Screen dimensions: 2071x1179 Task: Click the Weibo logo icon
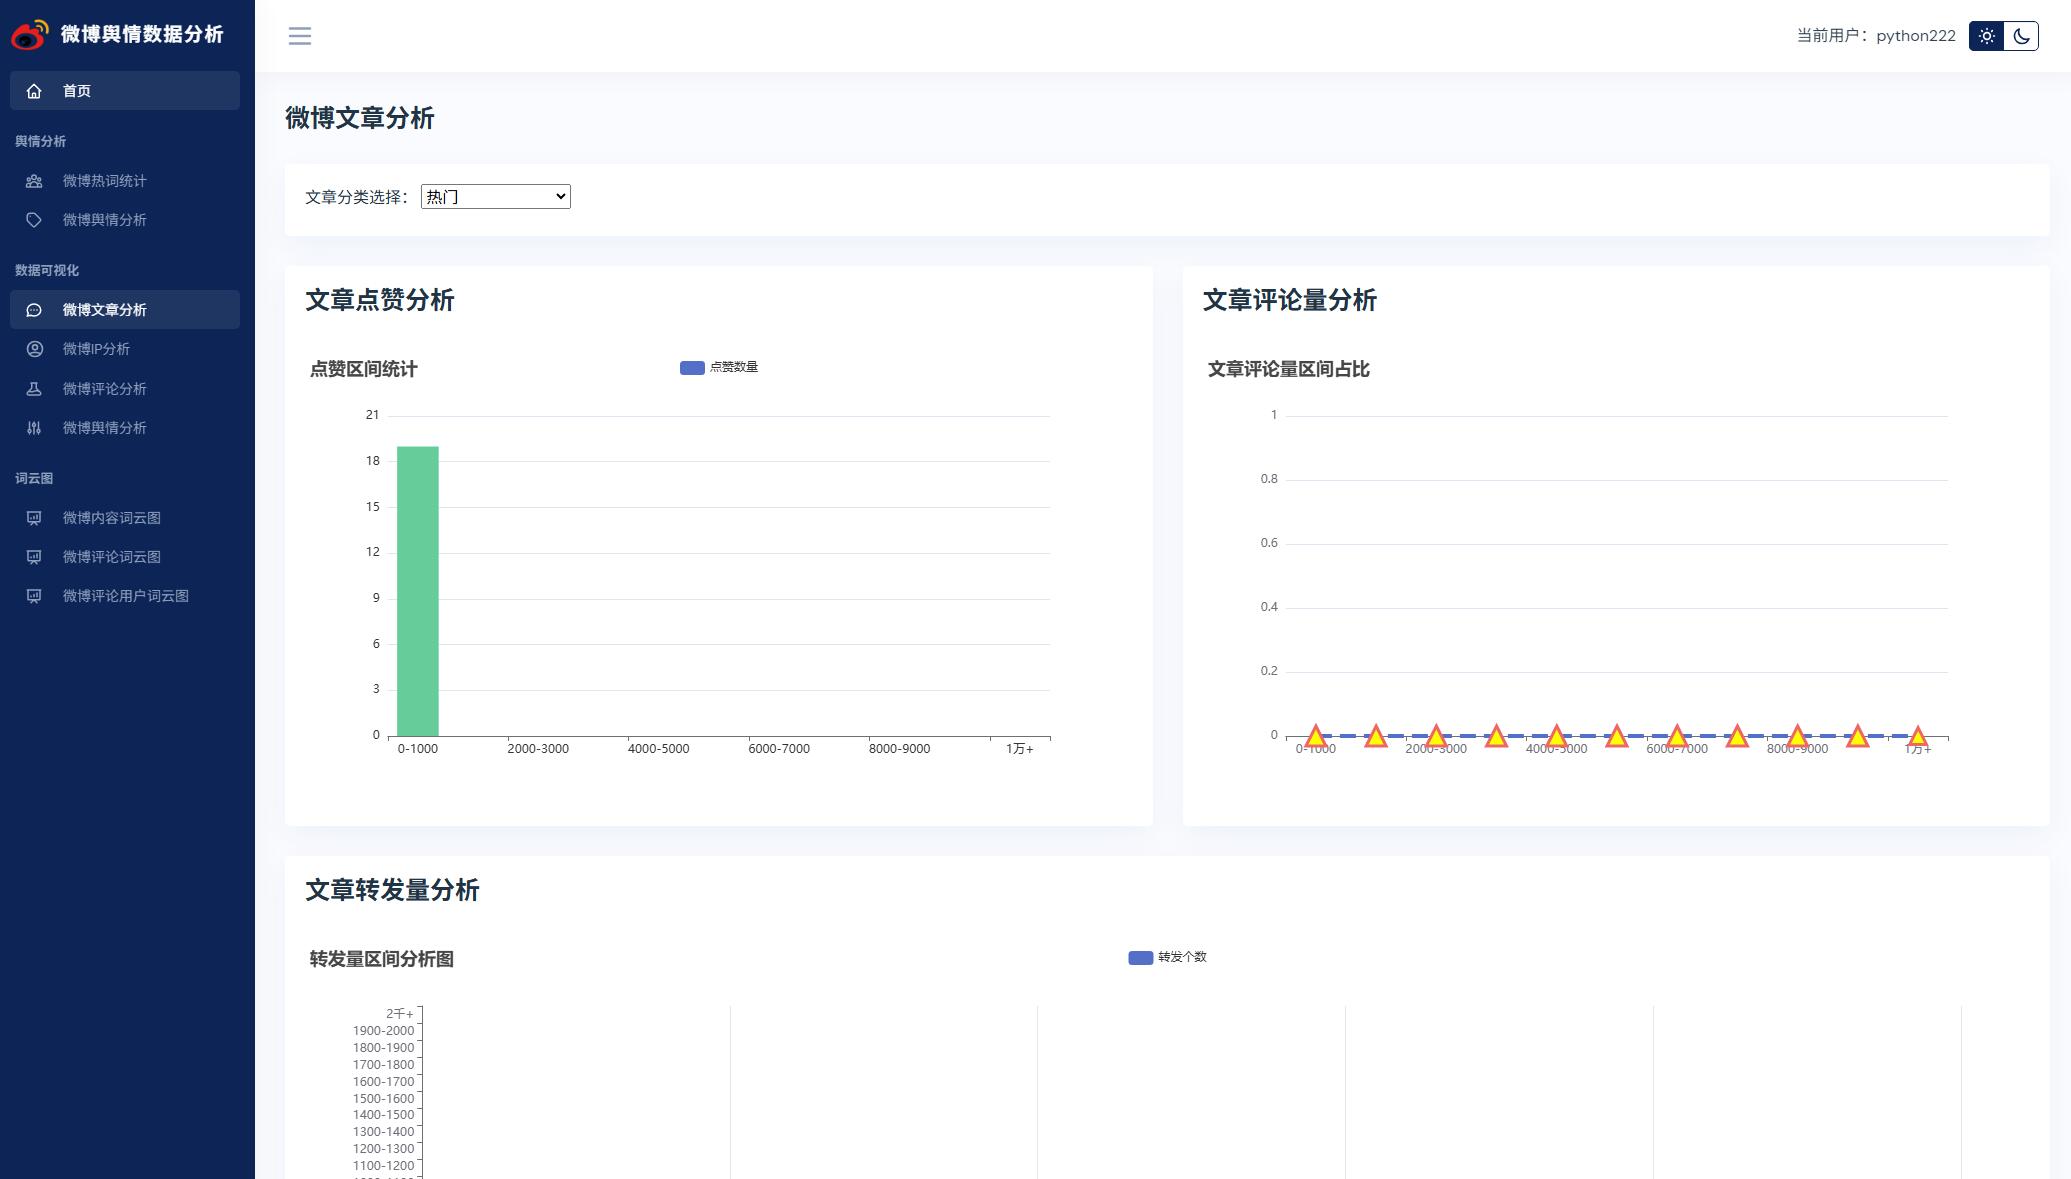tap(29, 34)
